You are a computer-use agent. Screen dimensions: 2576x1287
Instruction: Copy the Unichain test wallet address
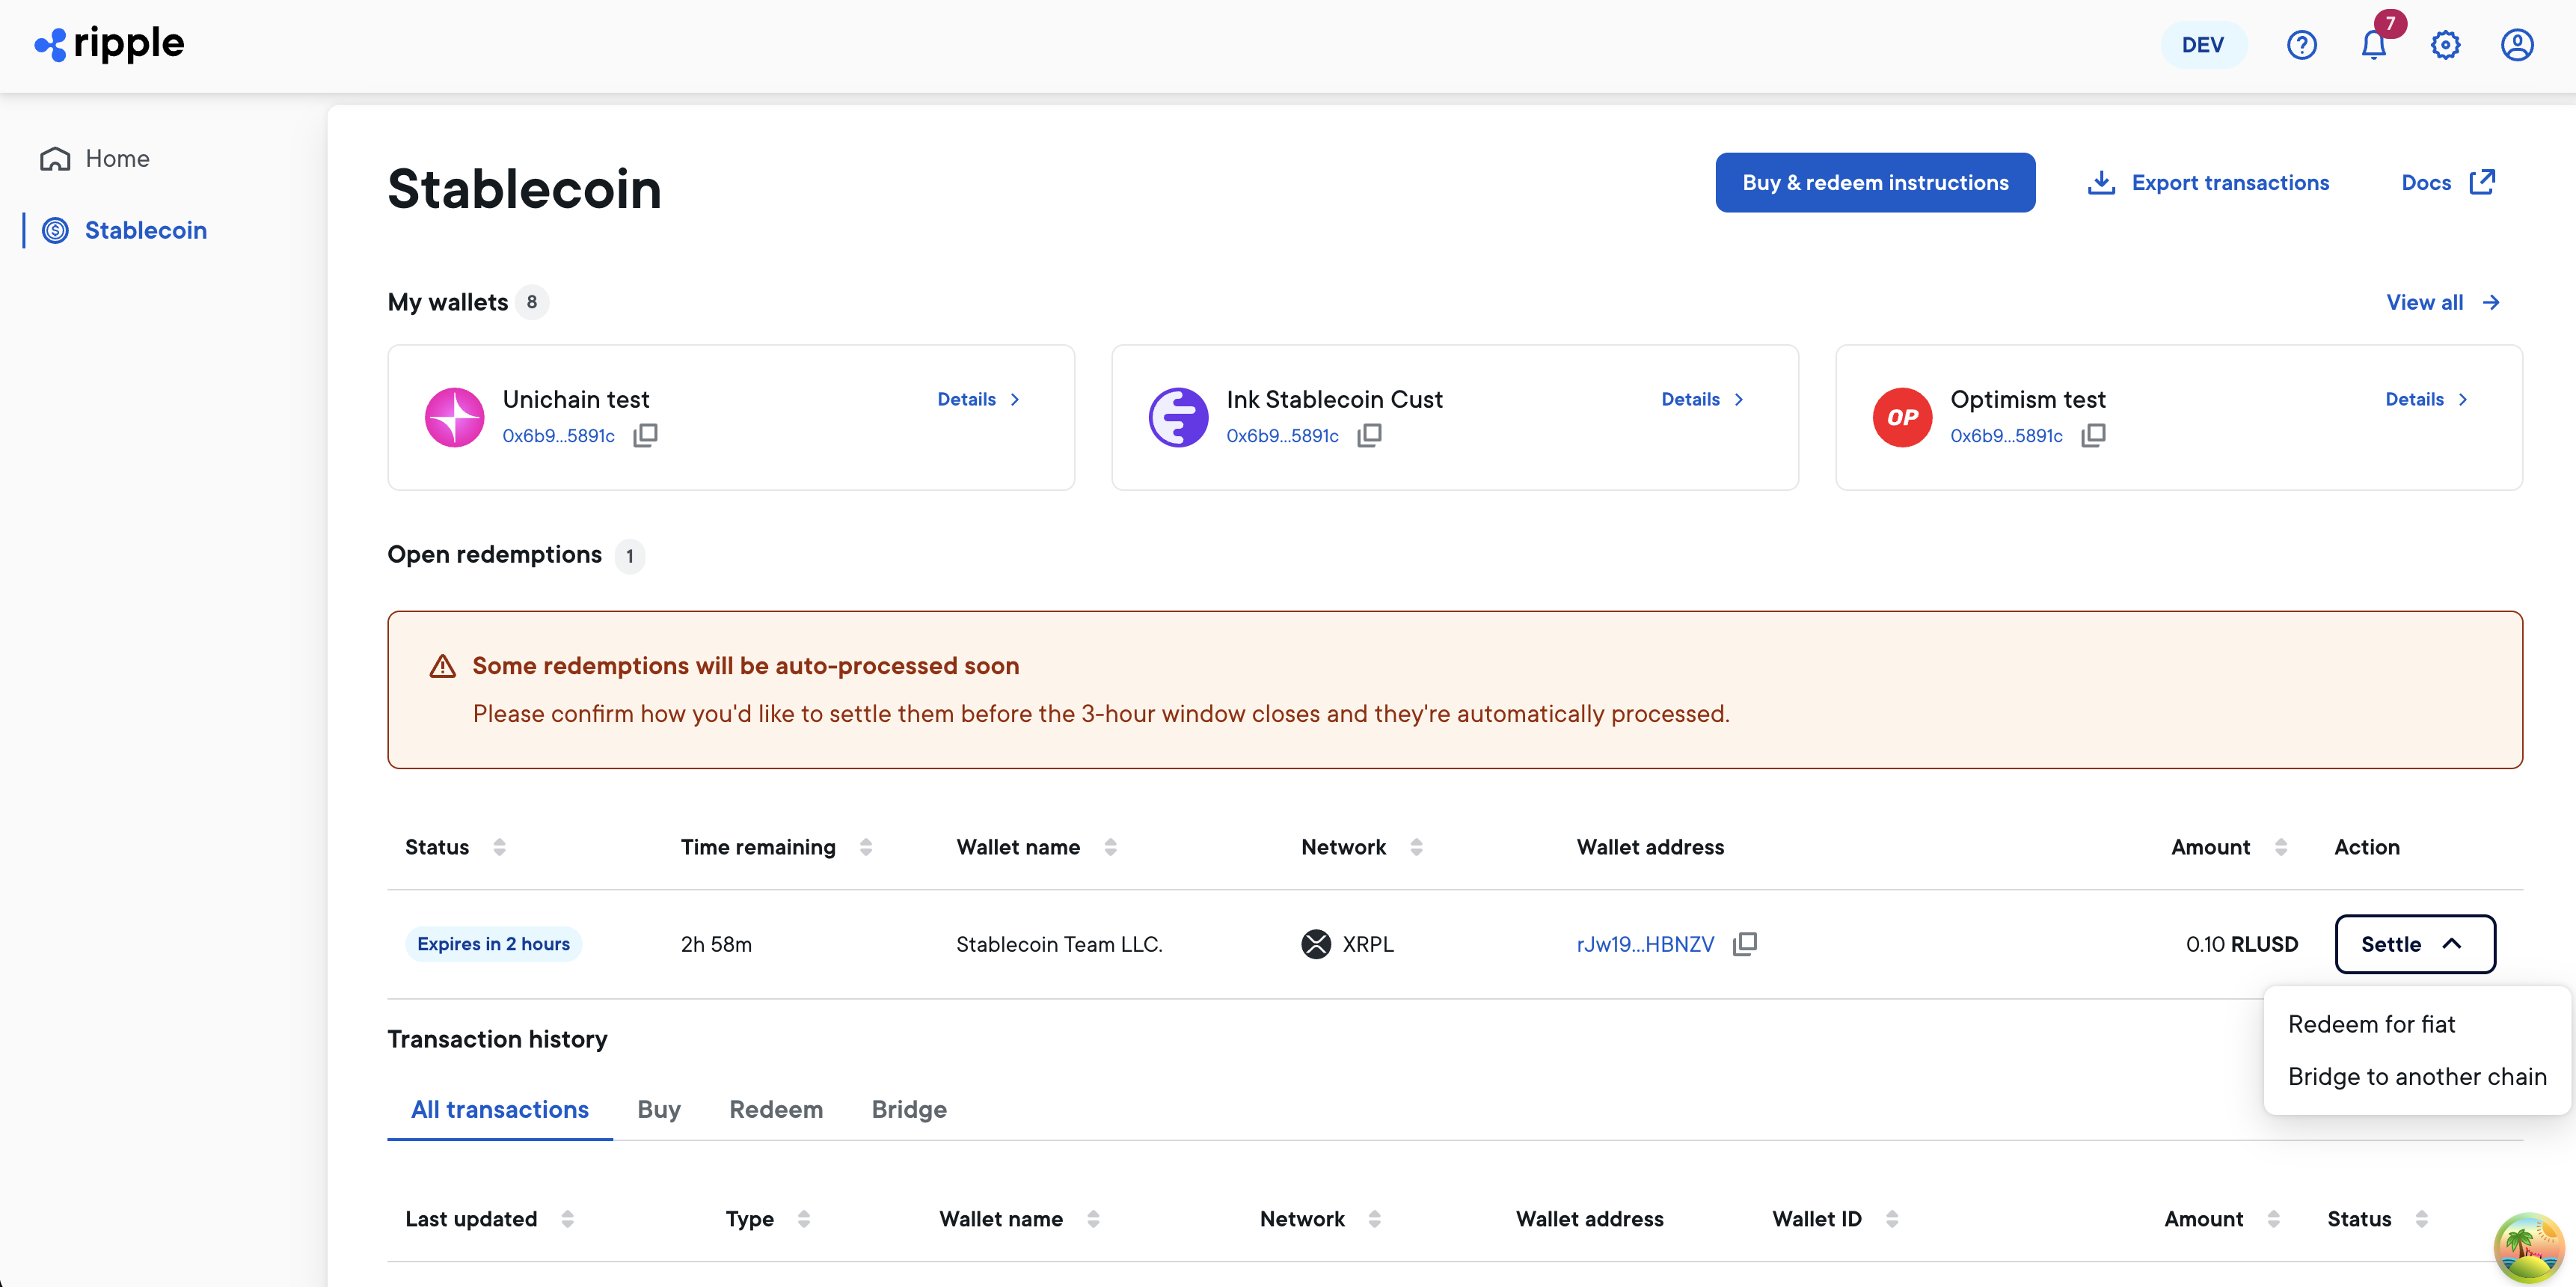(x=646, y=435)
